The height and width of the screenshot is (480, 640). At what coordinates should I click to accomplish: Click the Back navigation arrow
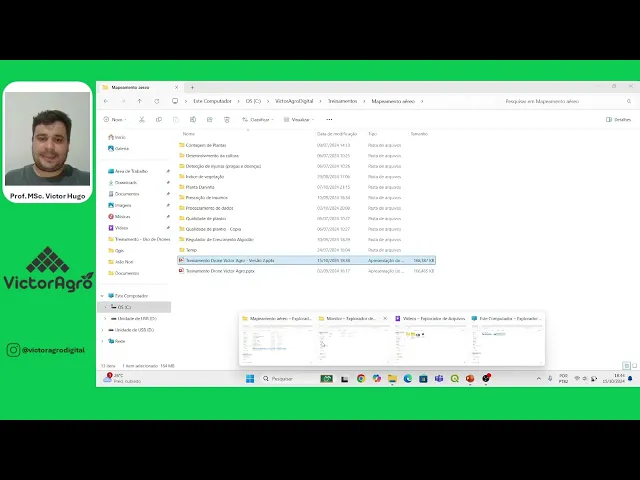click(106, 101)
